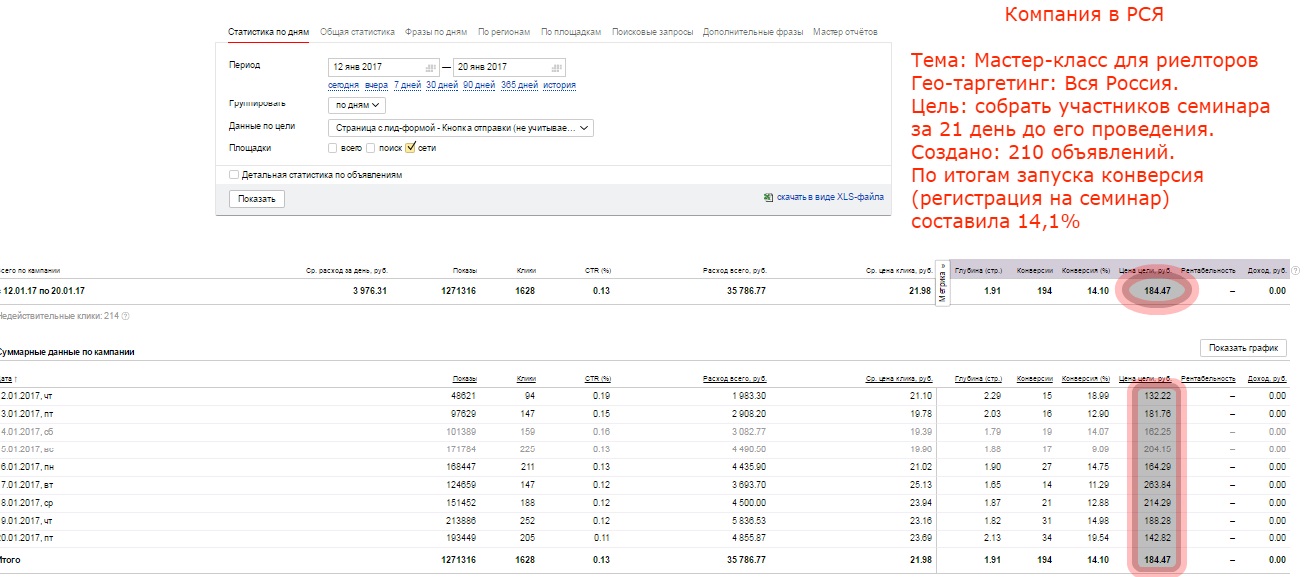This screenshot has height=577, width=1308.
Task: Open the по дням grouping dropdown
Action: pos(357,105)
